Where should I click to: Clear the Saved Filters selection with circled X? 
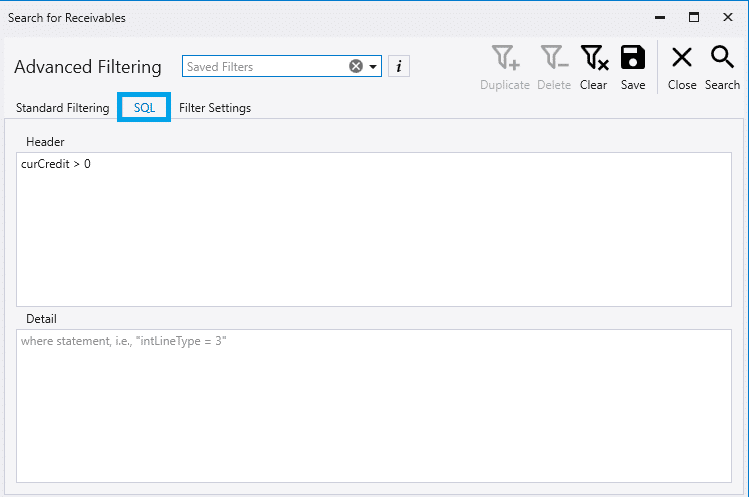click(356, 66)
